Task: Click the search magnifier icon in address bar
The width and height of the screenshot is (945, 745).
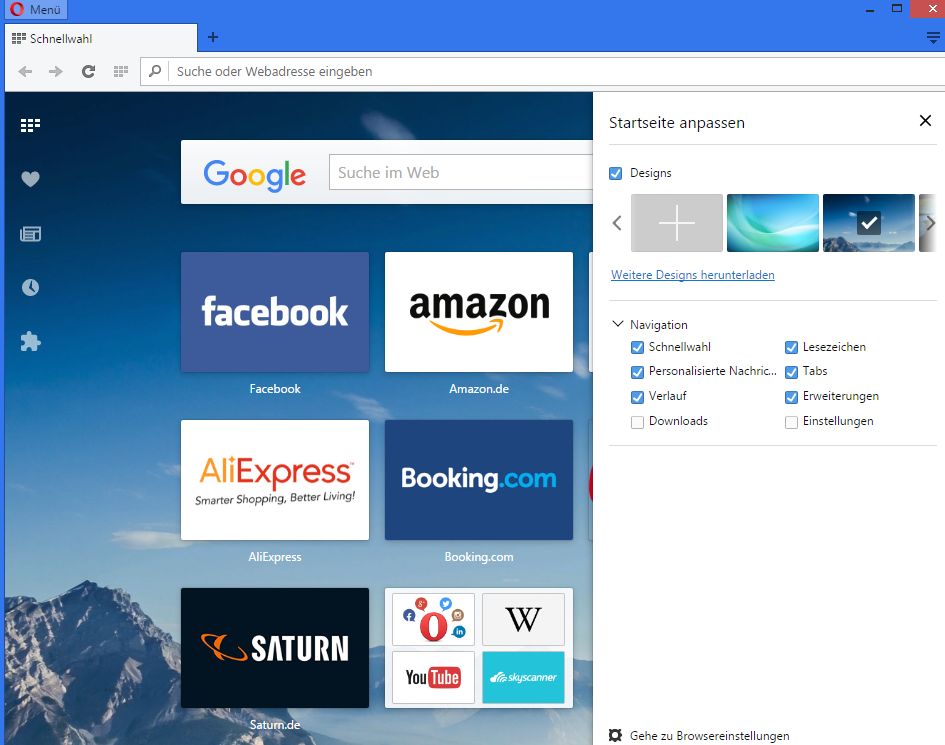Action: [155, 71]
